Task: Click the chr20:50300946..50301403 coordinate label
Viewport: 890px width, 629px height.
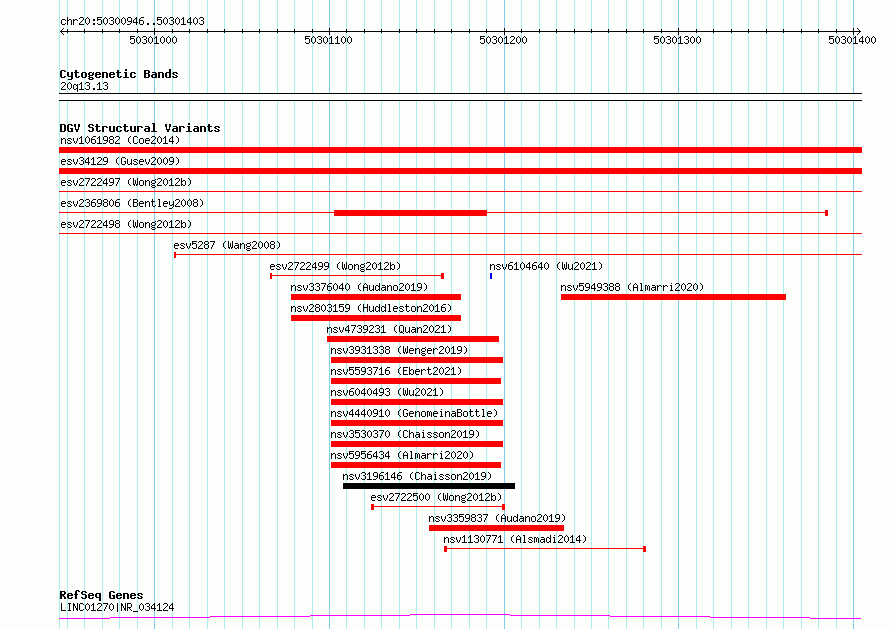Action: (x=132, y=21)
